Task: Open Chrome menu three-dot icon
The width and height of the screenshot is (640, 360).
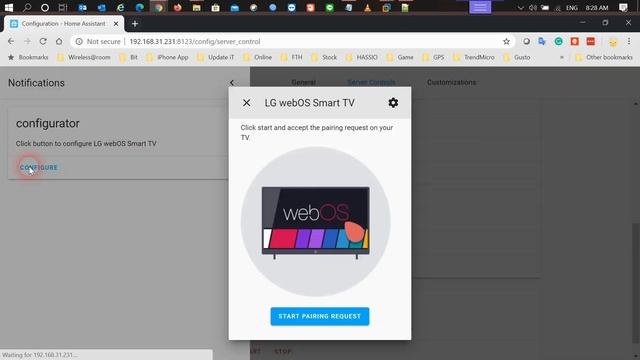Action: click(x=629, y=41)
